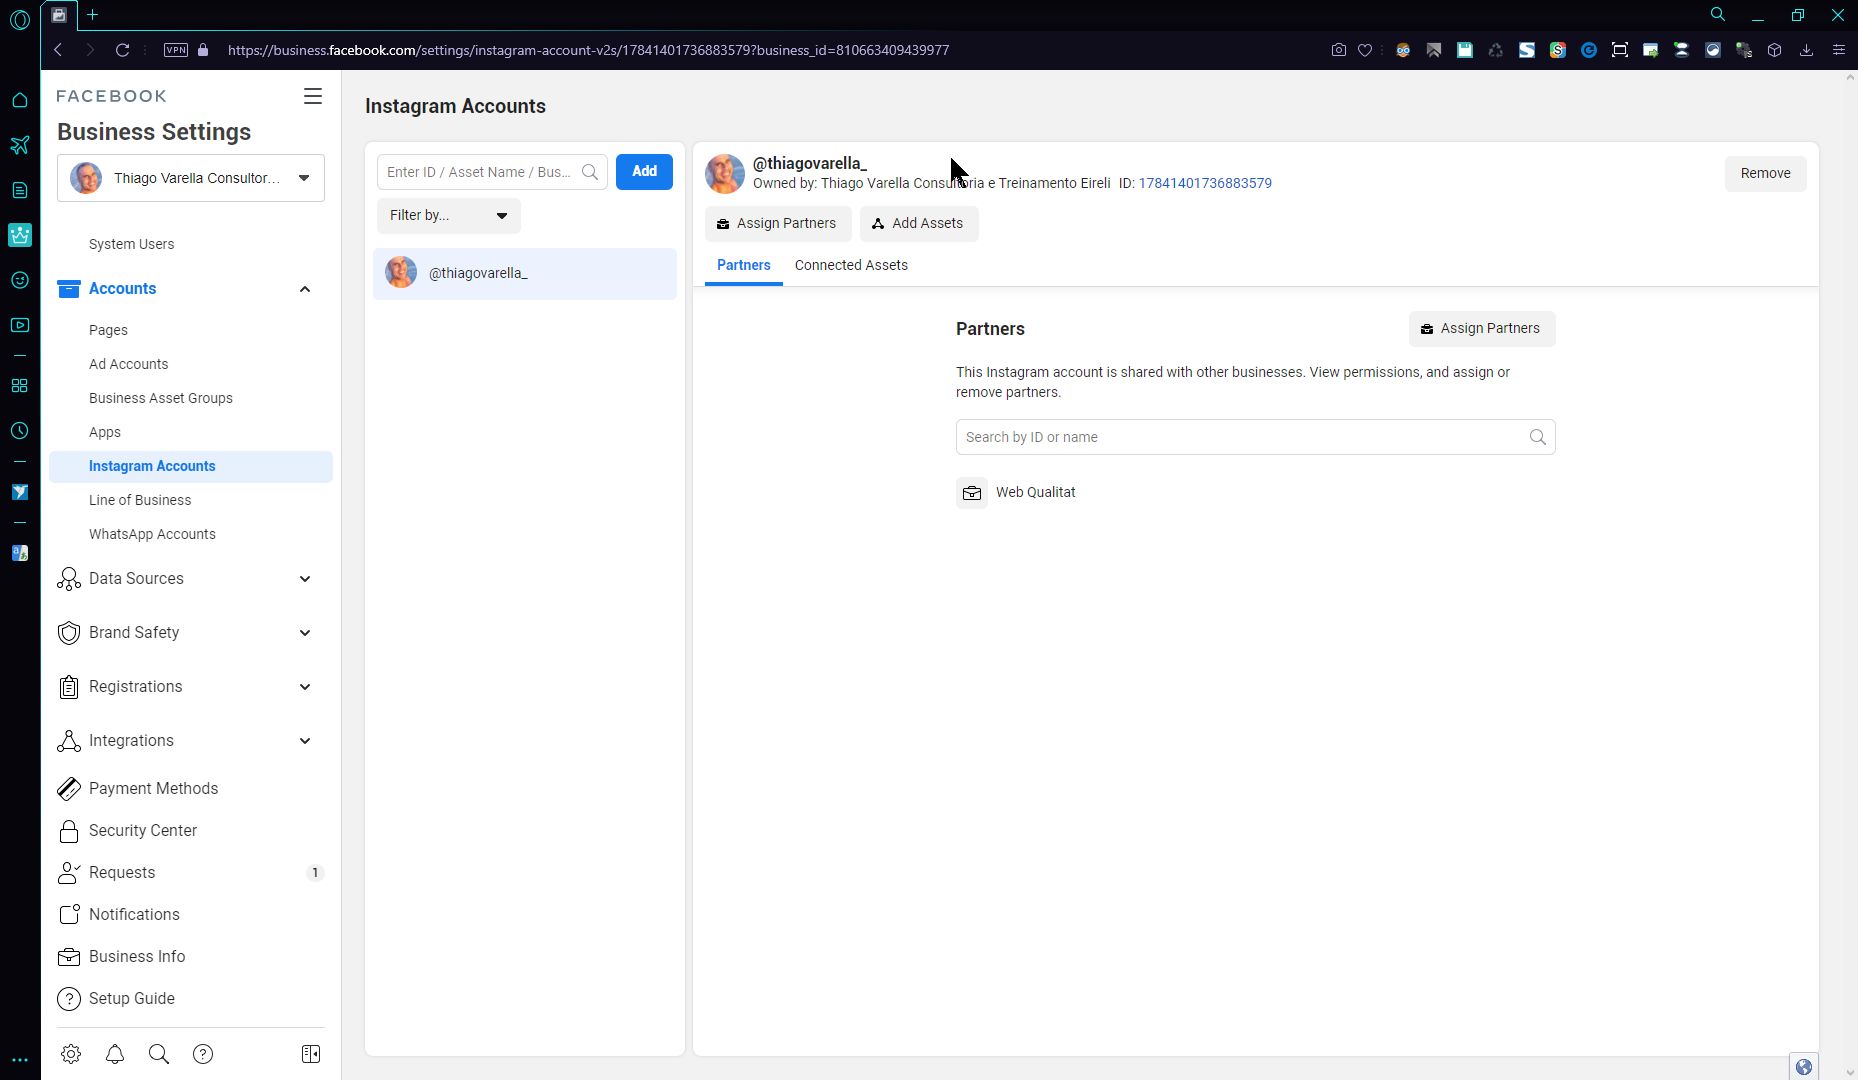Click the Security Center lock icon
Screen dimensions: 1858x1080
tap(69, 831)
